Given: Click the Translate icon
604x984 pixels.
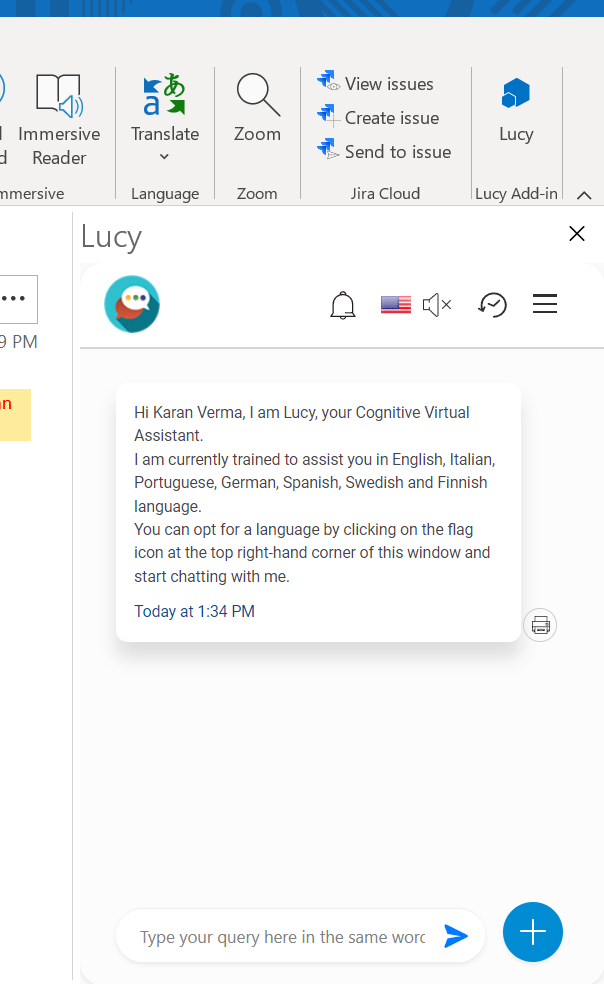Looking at the screenshot, I should [x=164, y=95].
